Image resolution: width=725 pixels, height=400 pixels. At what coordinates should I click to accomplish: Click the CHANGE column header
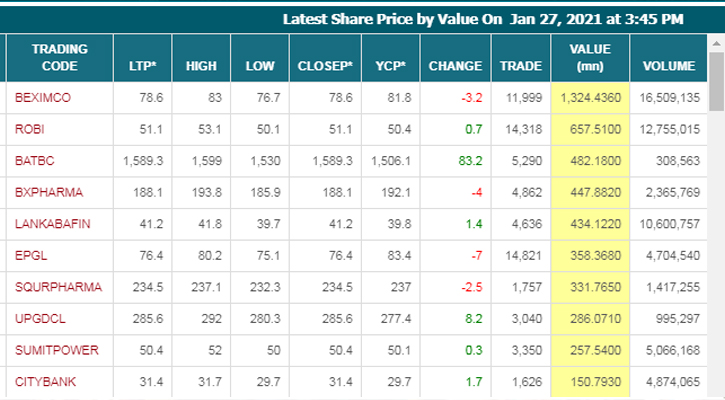(455, 66)
